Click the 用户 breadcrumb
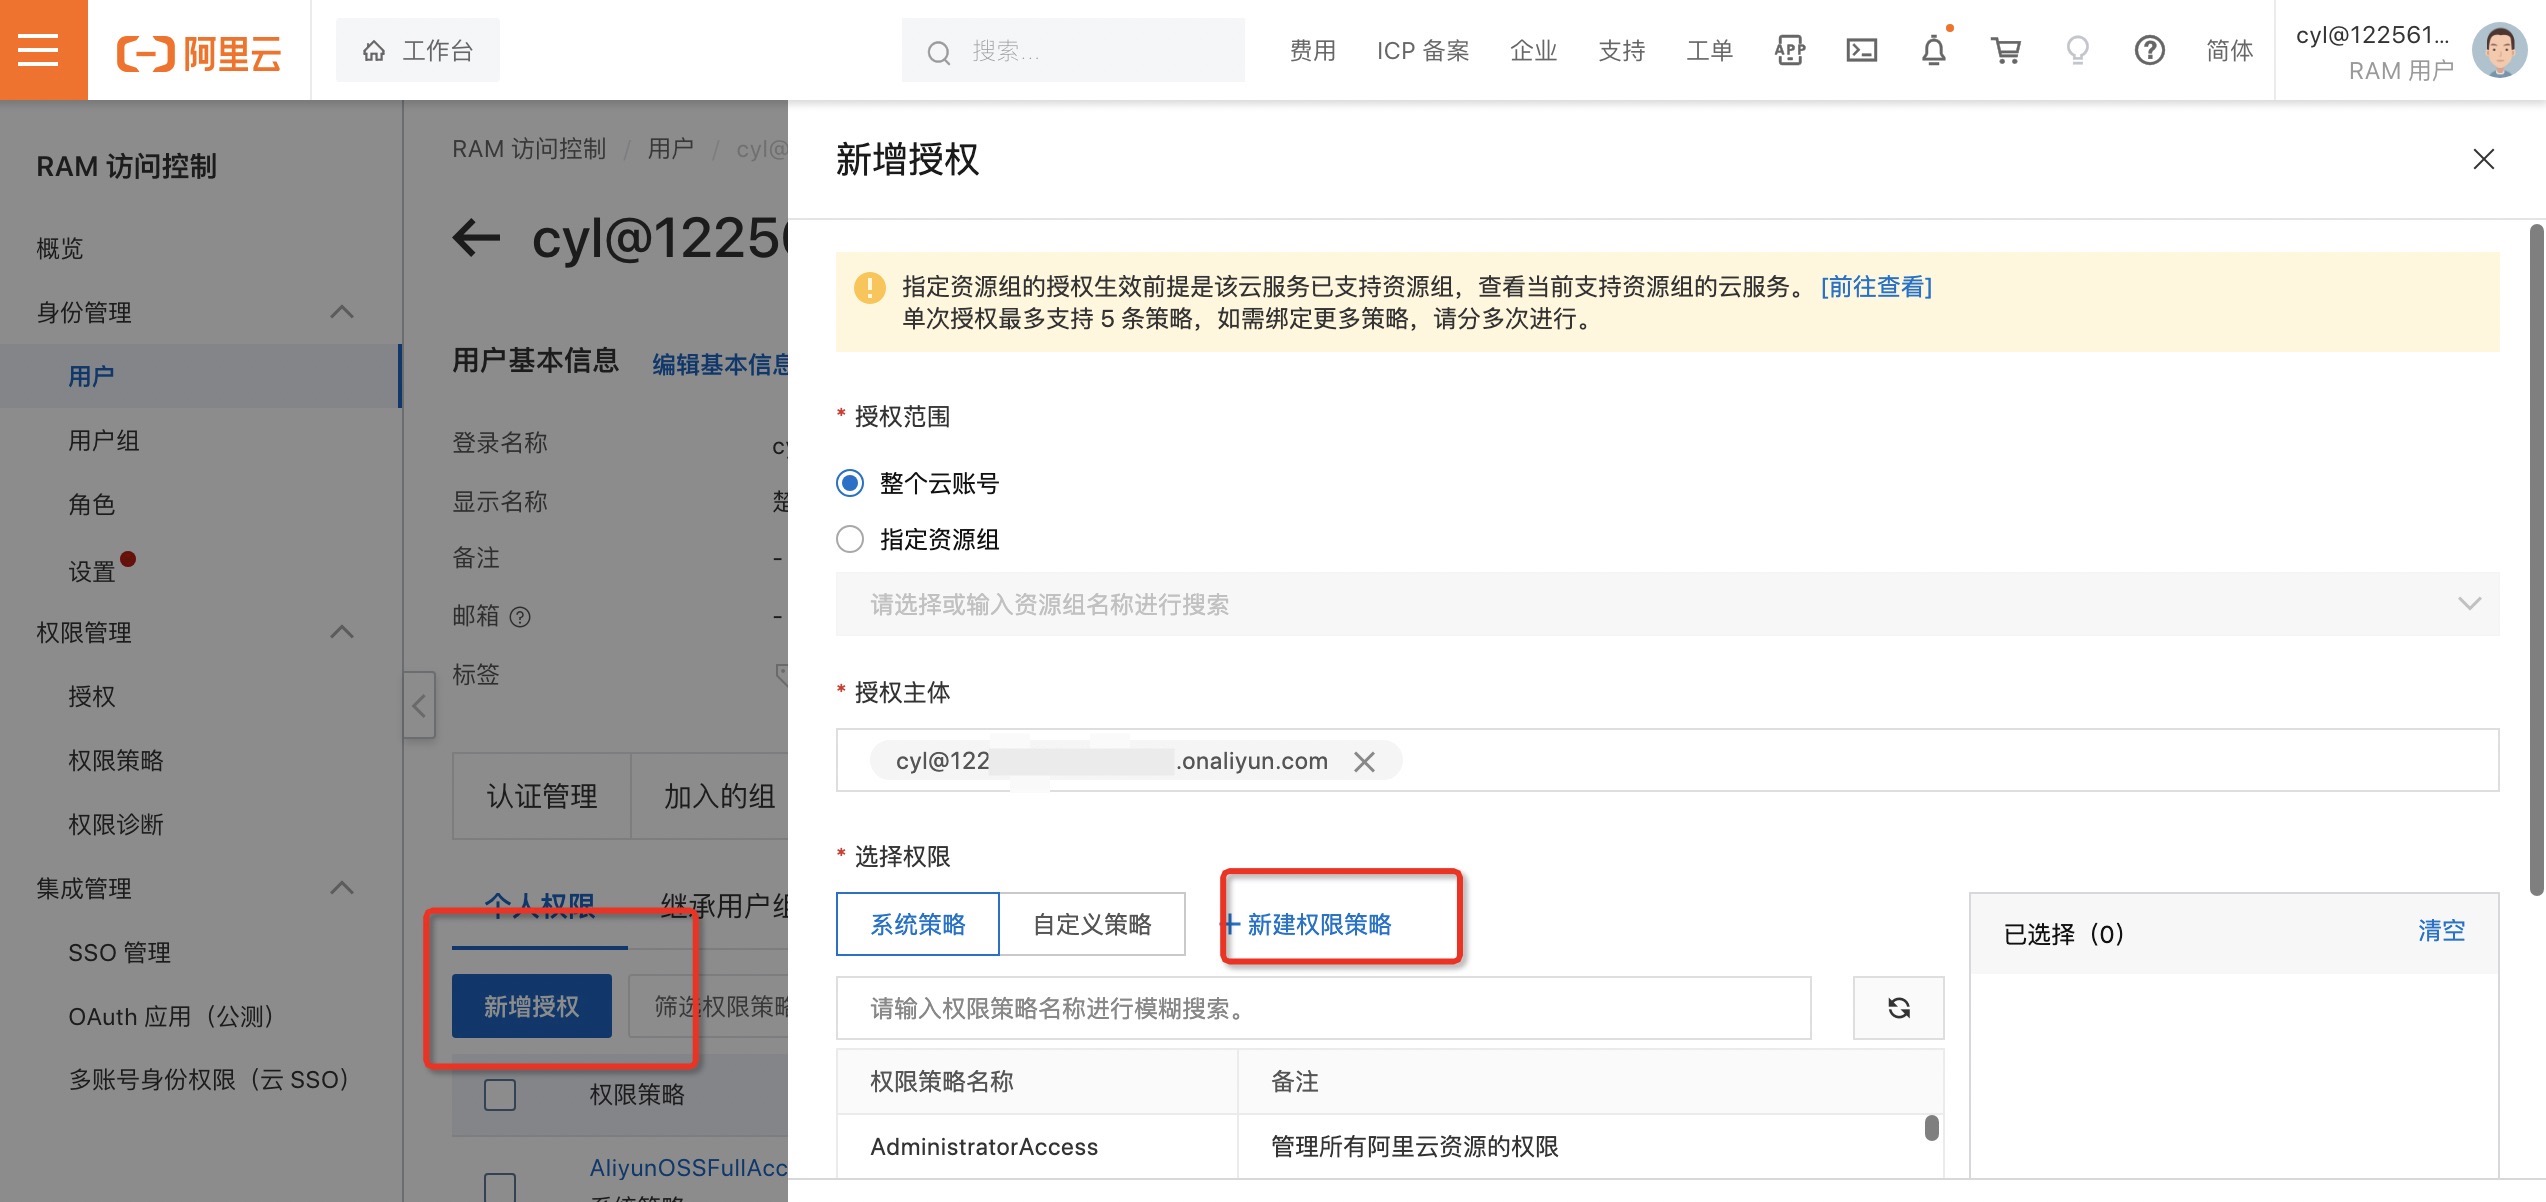 point(670,149)
